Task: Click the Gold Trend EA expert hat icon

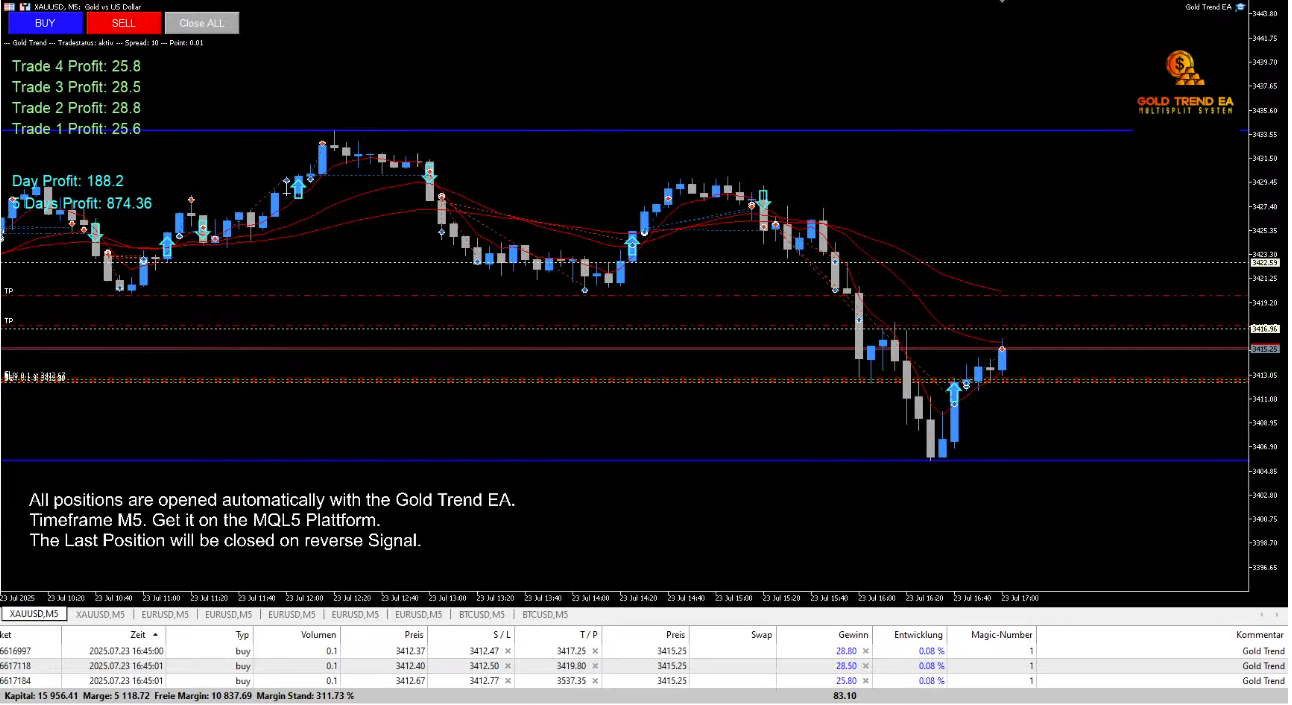Action: click(1240, 7)
